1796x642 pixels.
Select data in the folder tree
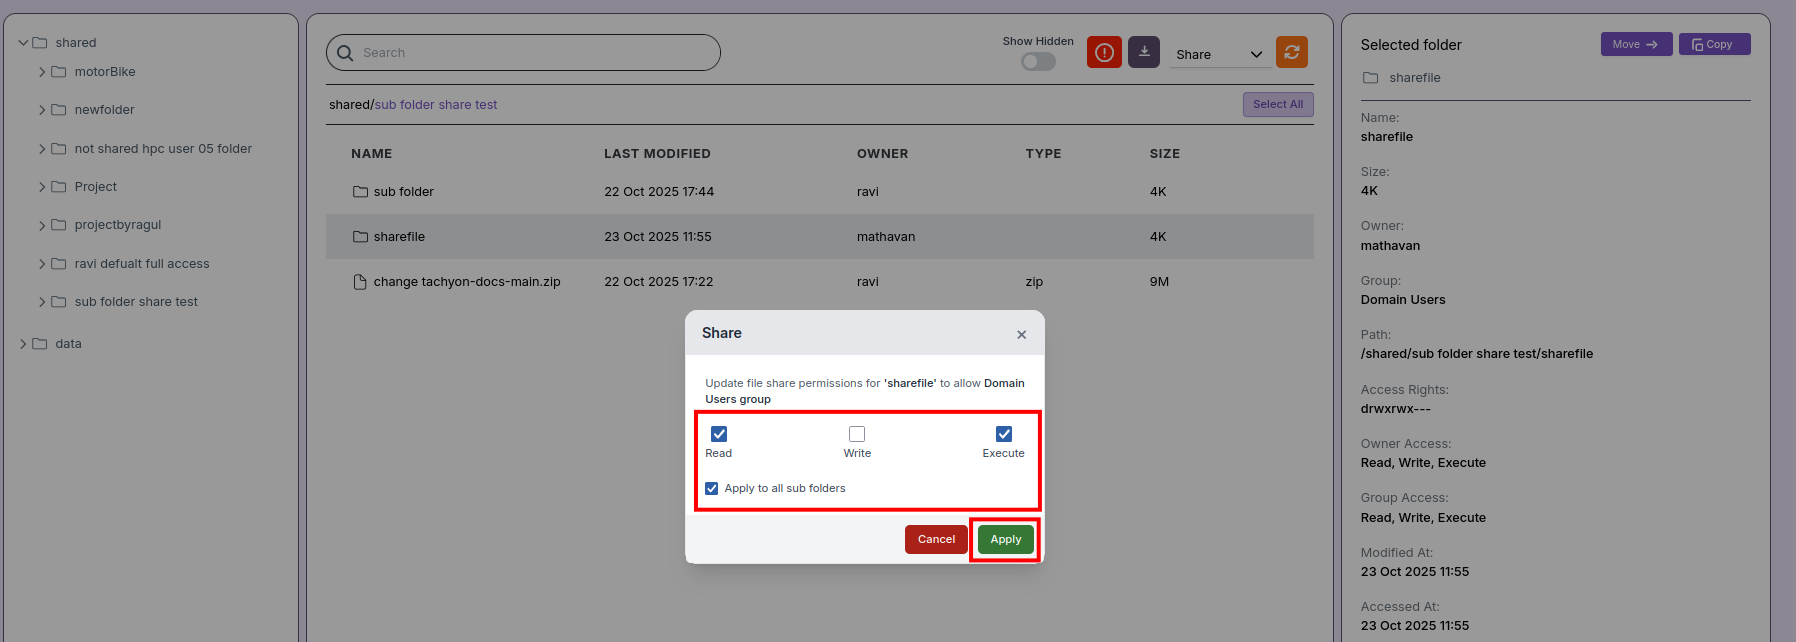[x=69, y=344]
